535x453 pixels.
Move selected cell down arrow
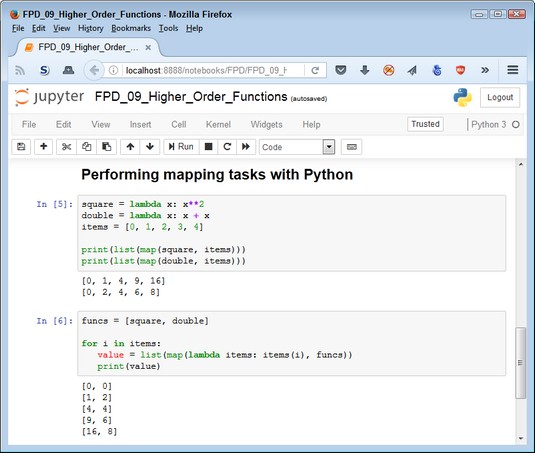(x=150, y=147)
